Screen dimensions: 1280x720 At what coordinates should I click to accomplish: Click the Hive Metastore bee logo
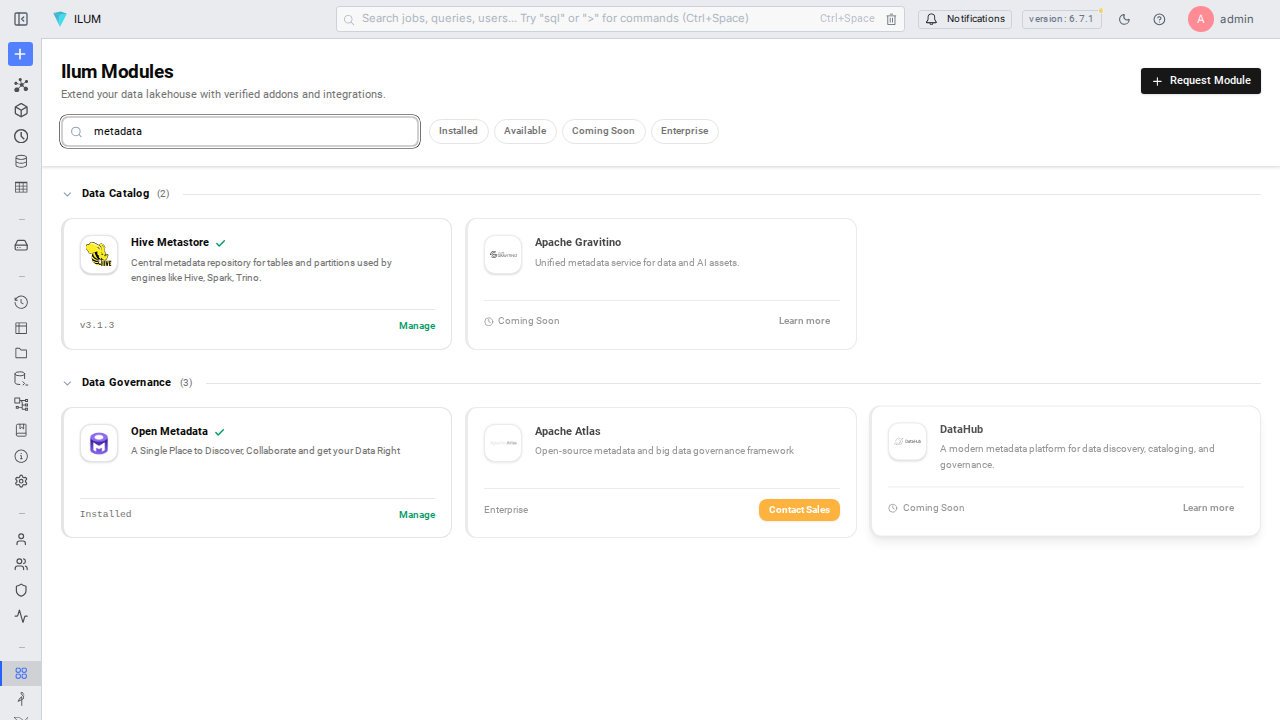pos(99,255)
